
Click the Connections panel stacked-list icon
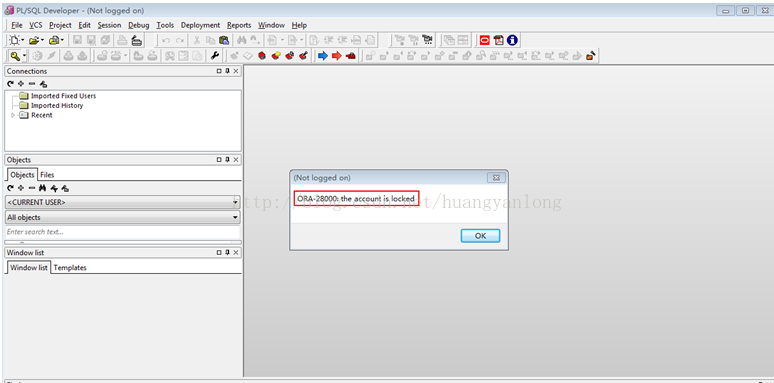coord(43,84)
